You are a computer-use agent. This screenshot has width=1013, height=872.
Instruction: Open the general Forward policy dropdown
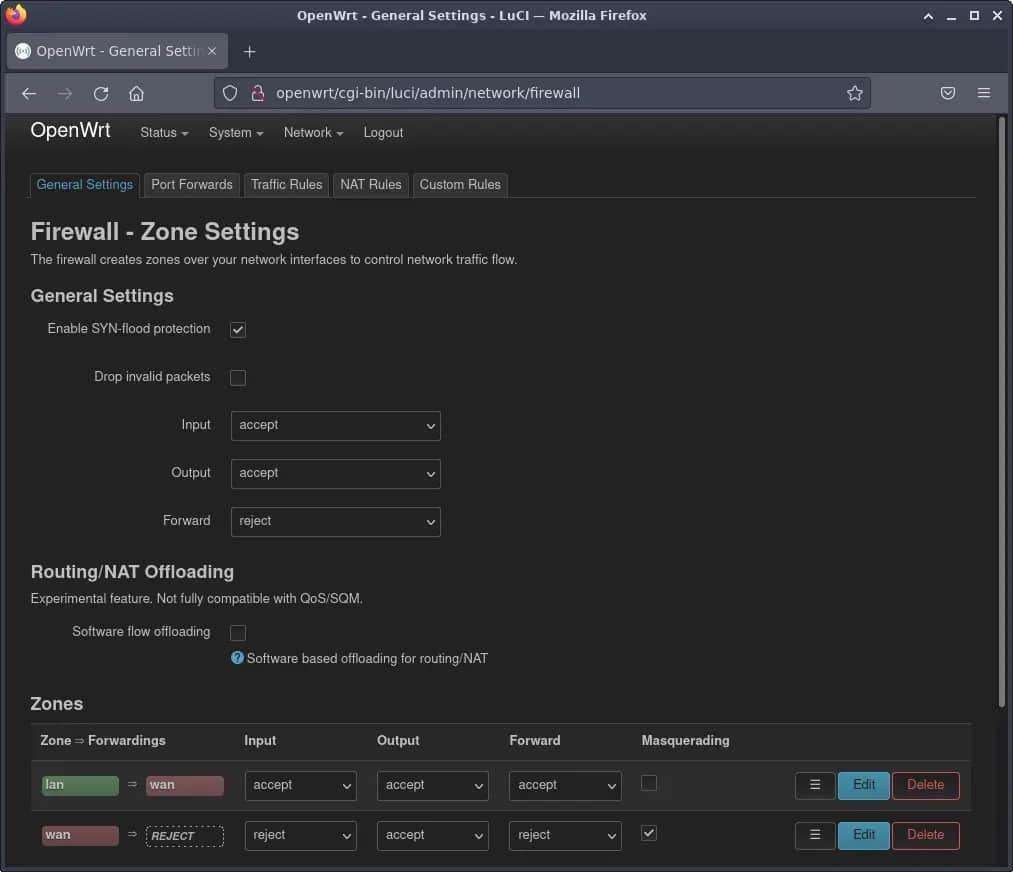pyautogui.click(x=336, y=521)
